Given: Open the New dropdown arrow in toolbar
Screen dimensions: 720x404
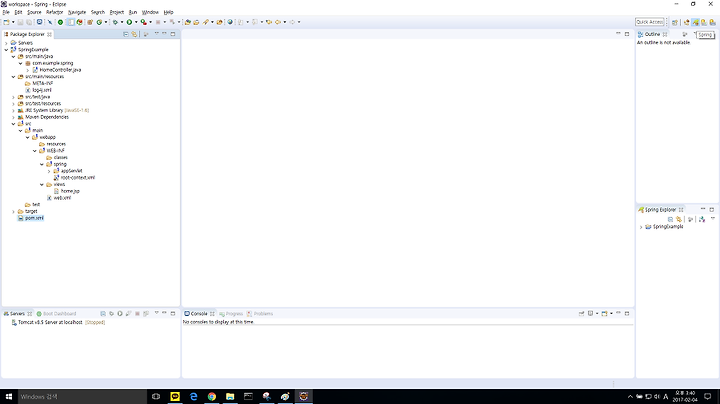Looking at the screenshot, I should click(x=13, y=22).
